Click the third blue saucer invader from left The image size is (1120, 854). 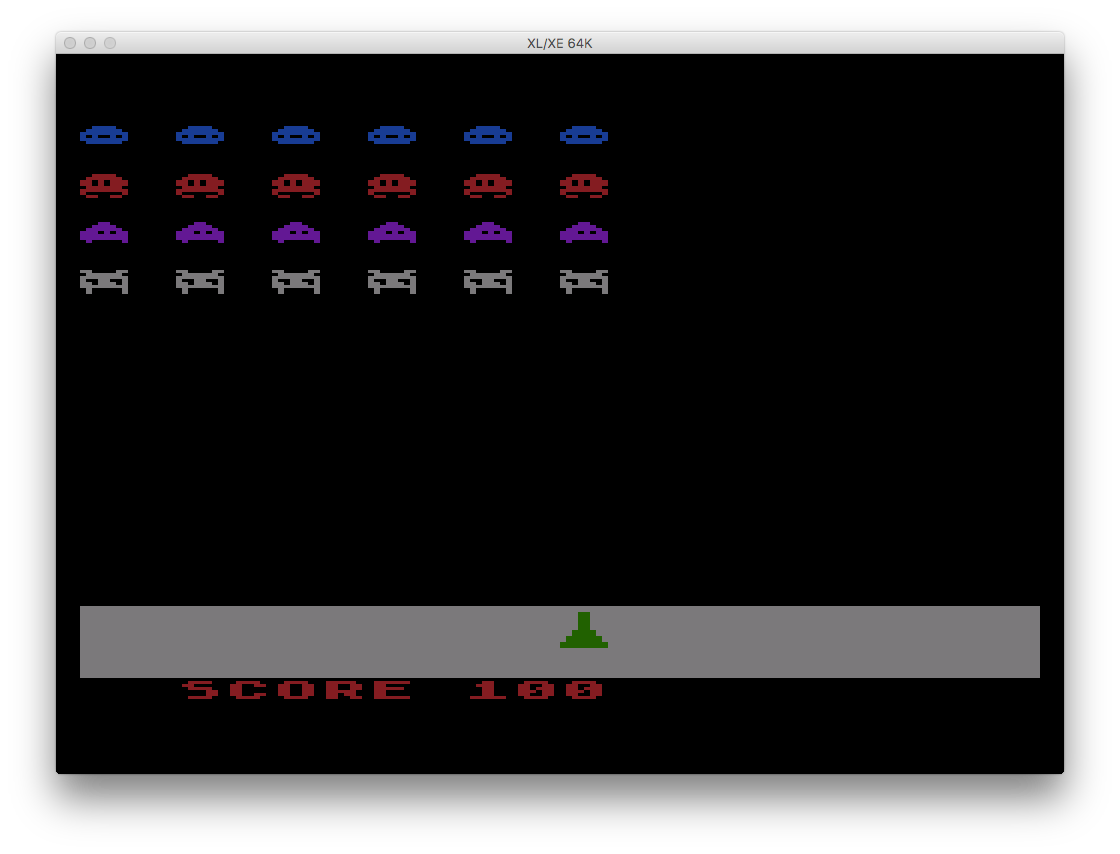pyautogui.click(x=296, y=135)
